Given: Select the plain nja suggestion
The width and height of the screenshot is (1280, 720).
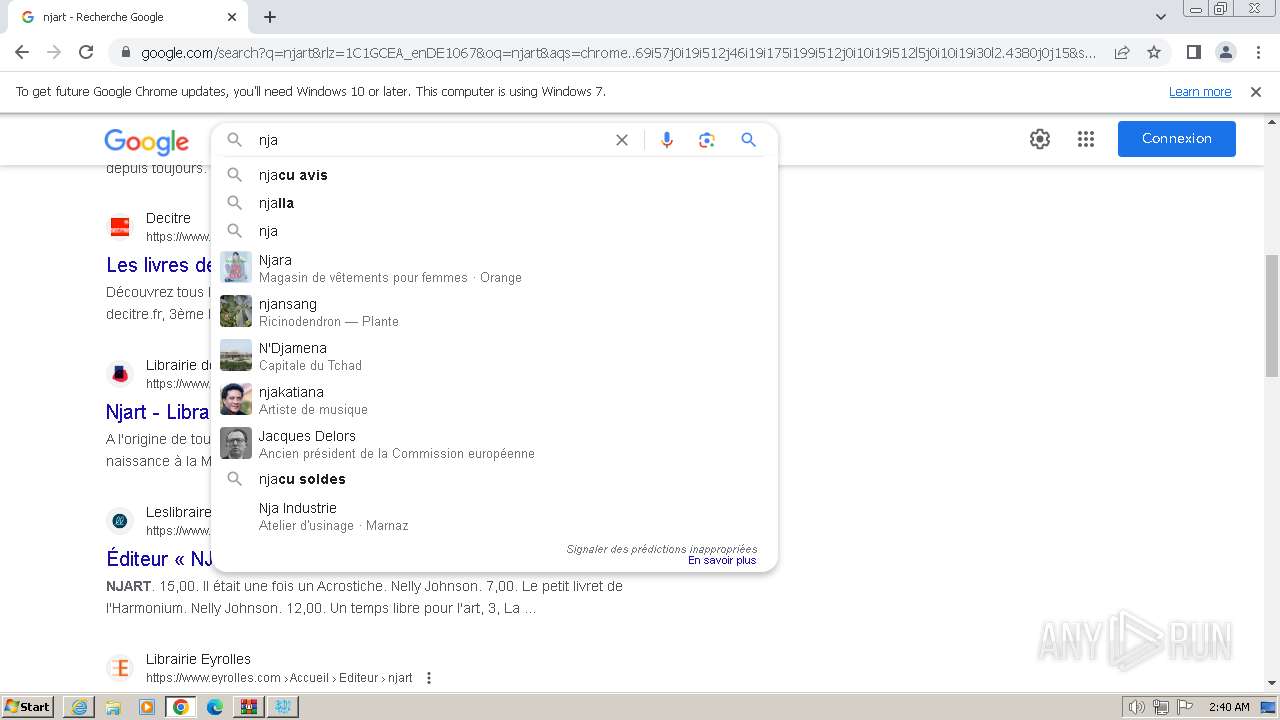Looking at the screenshot, I should (494, 231).
